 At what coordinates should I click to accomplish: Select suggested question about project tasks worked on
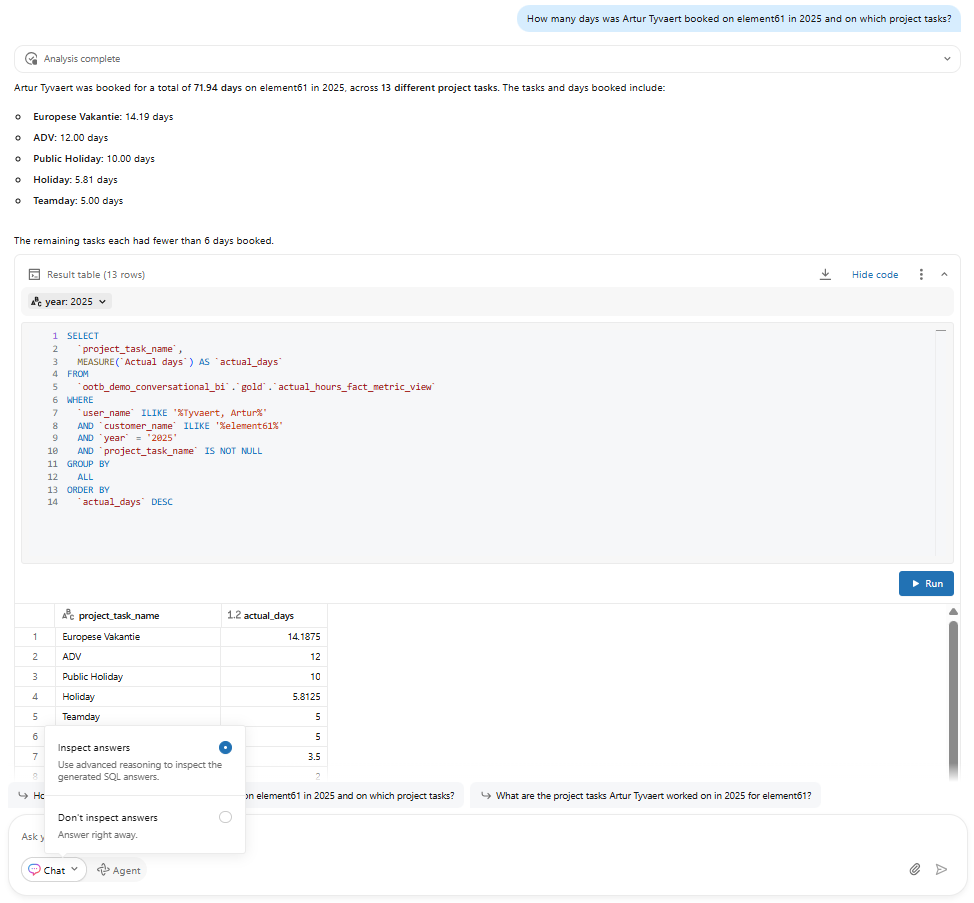[x=645, y=796]
